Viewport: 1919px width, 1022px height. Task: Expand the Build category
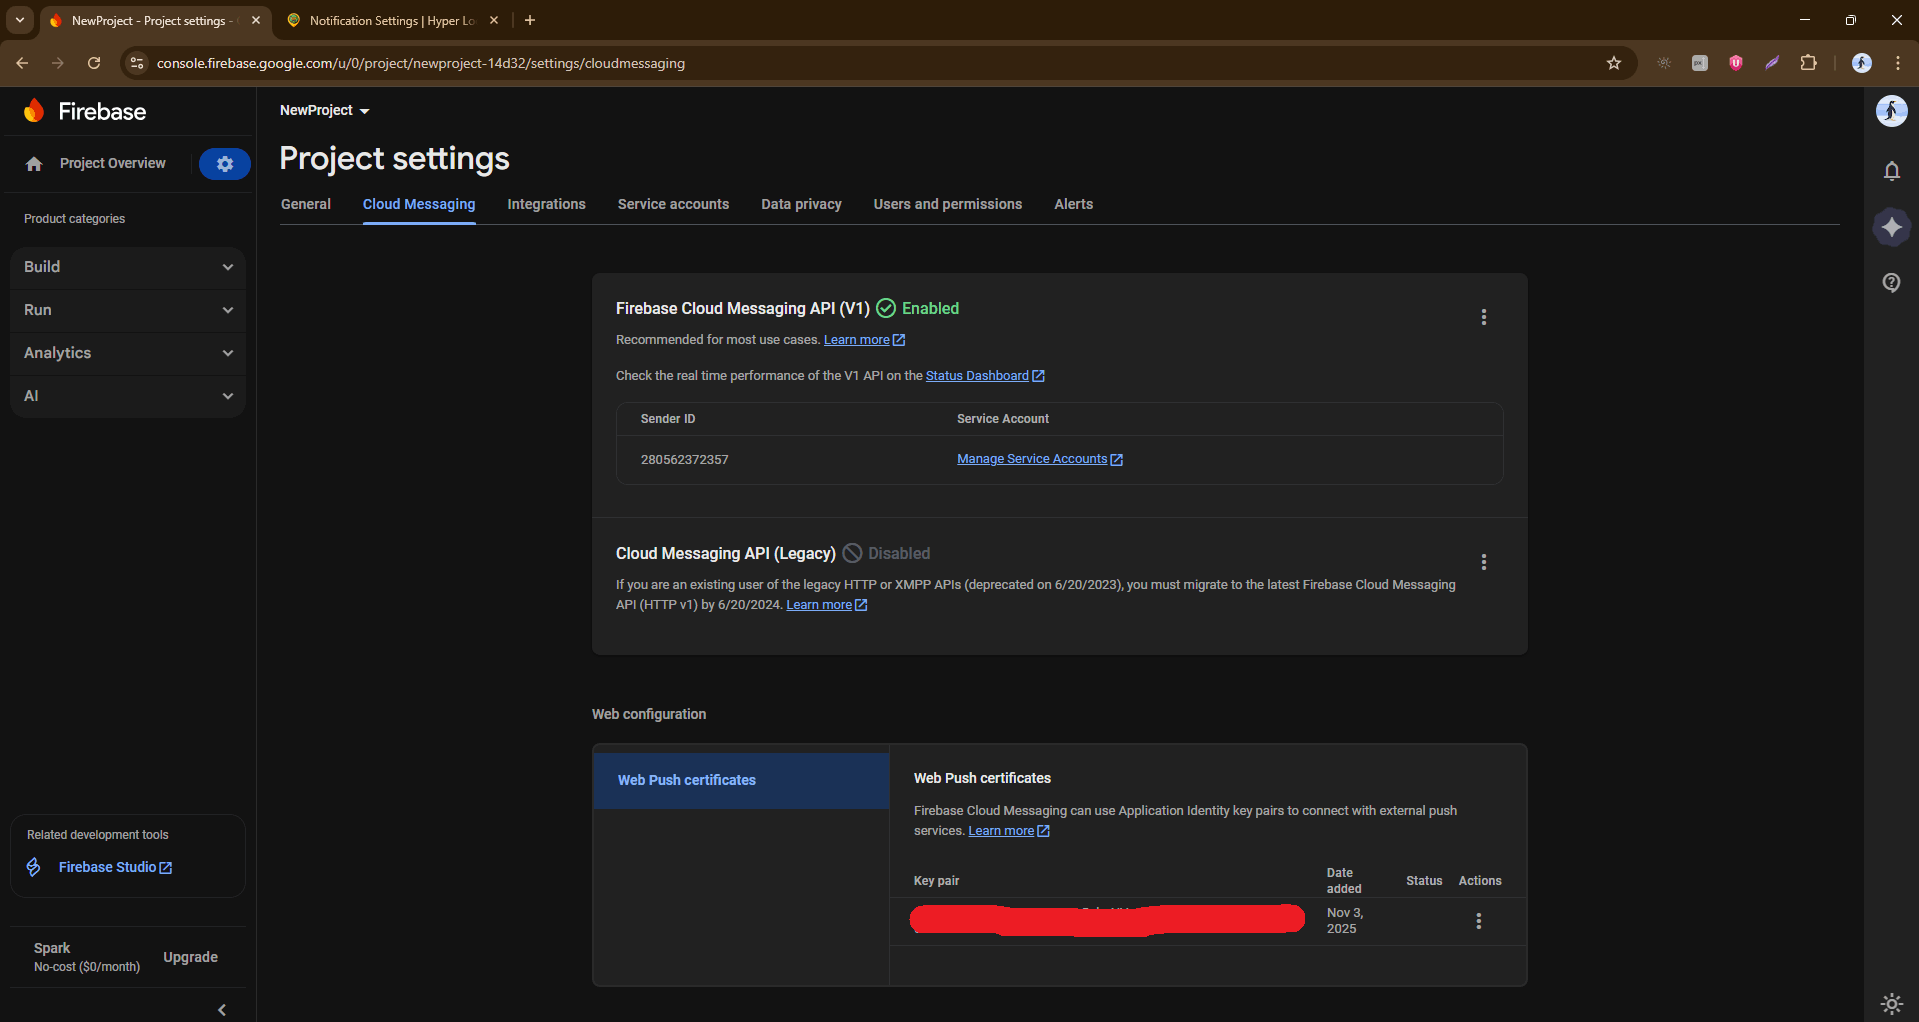pyautogui.click(x=128, y=267)
